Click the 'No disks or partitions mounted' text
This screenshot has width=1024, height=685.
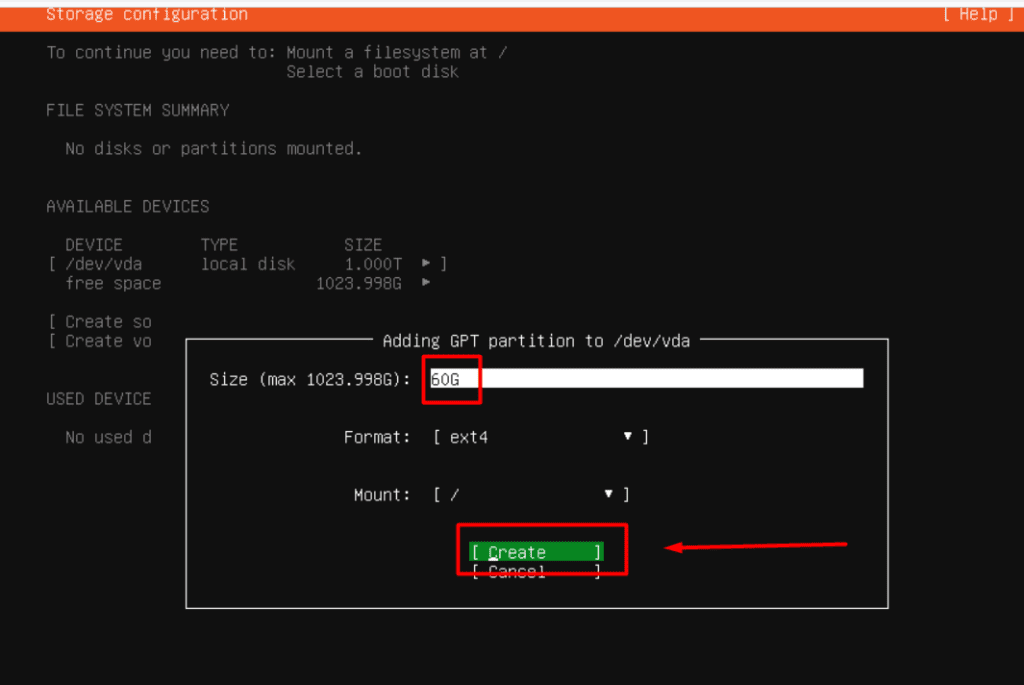[x=213, y=149]
